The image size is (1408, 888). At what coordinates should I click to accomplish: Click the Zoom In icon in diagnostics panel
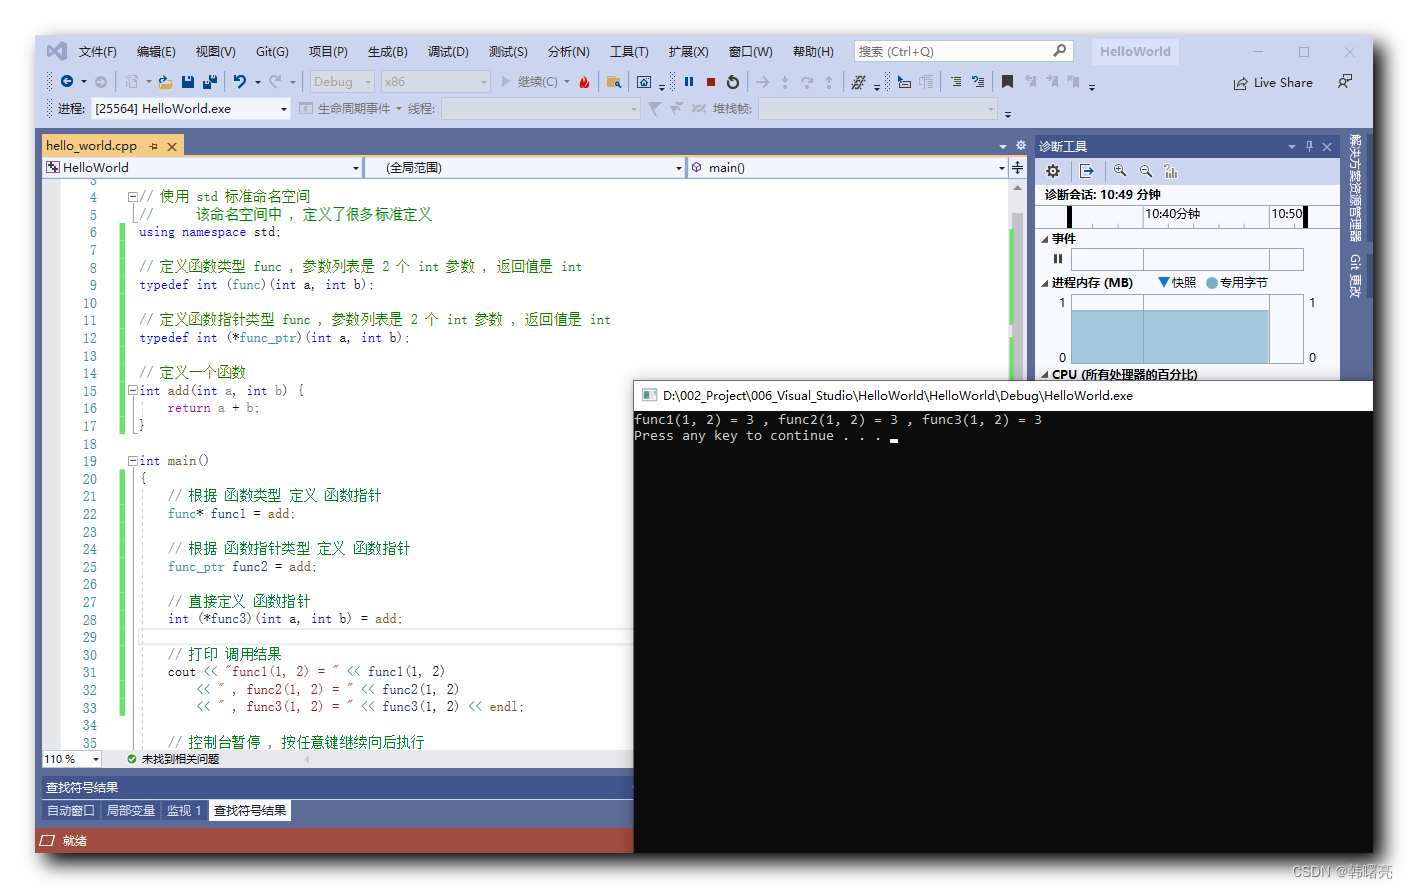pyautogui.click(x=1120, y=171)
